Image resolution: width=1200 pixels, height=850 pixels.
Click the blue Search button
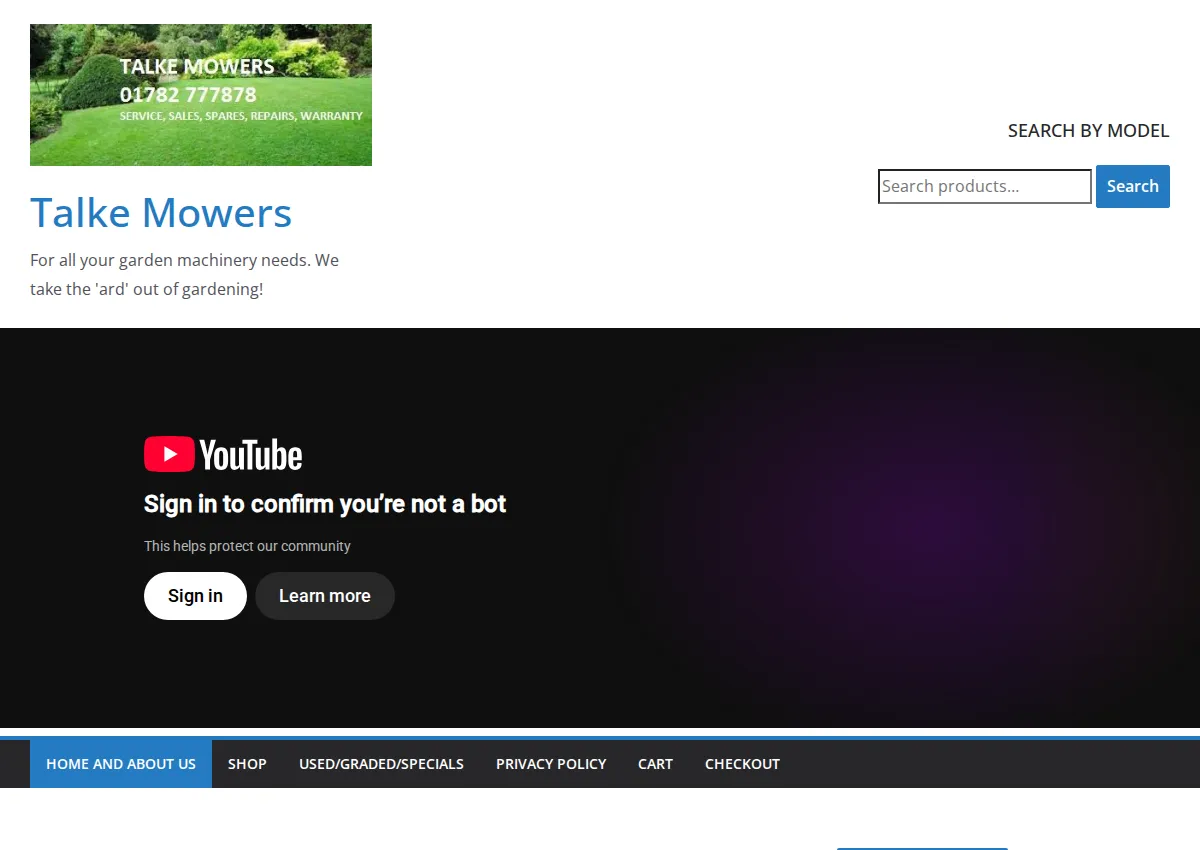click(1133, 187)
